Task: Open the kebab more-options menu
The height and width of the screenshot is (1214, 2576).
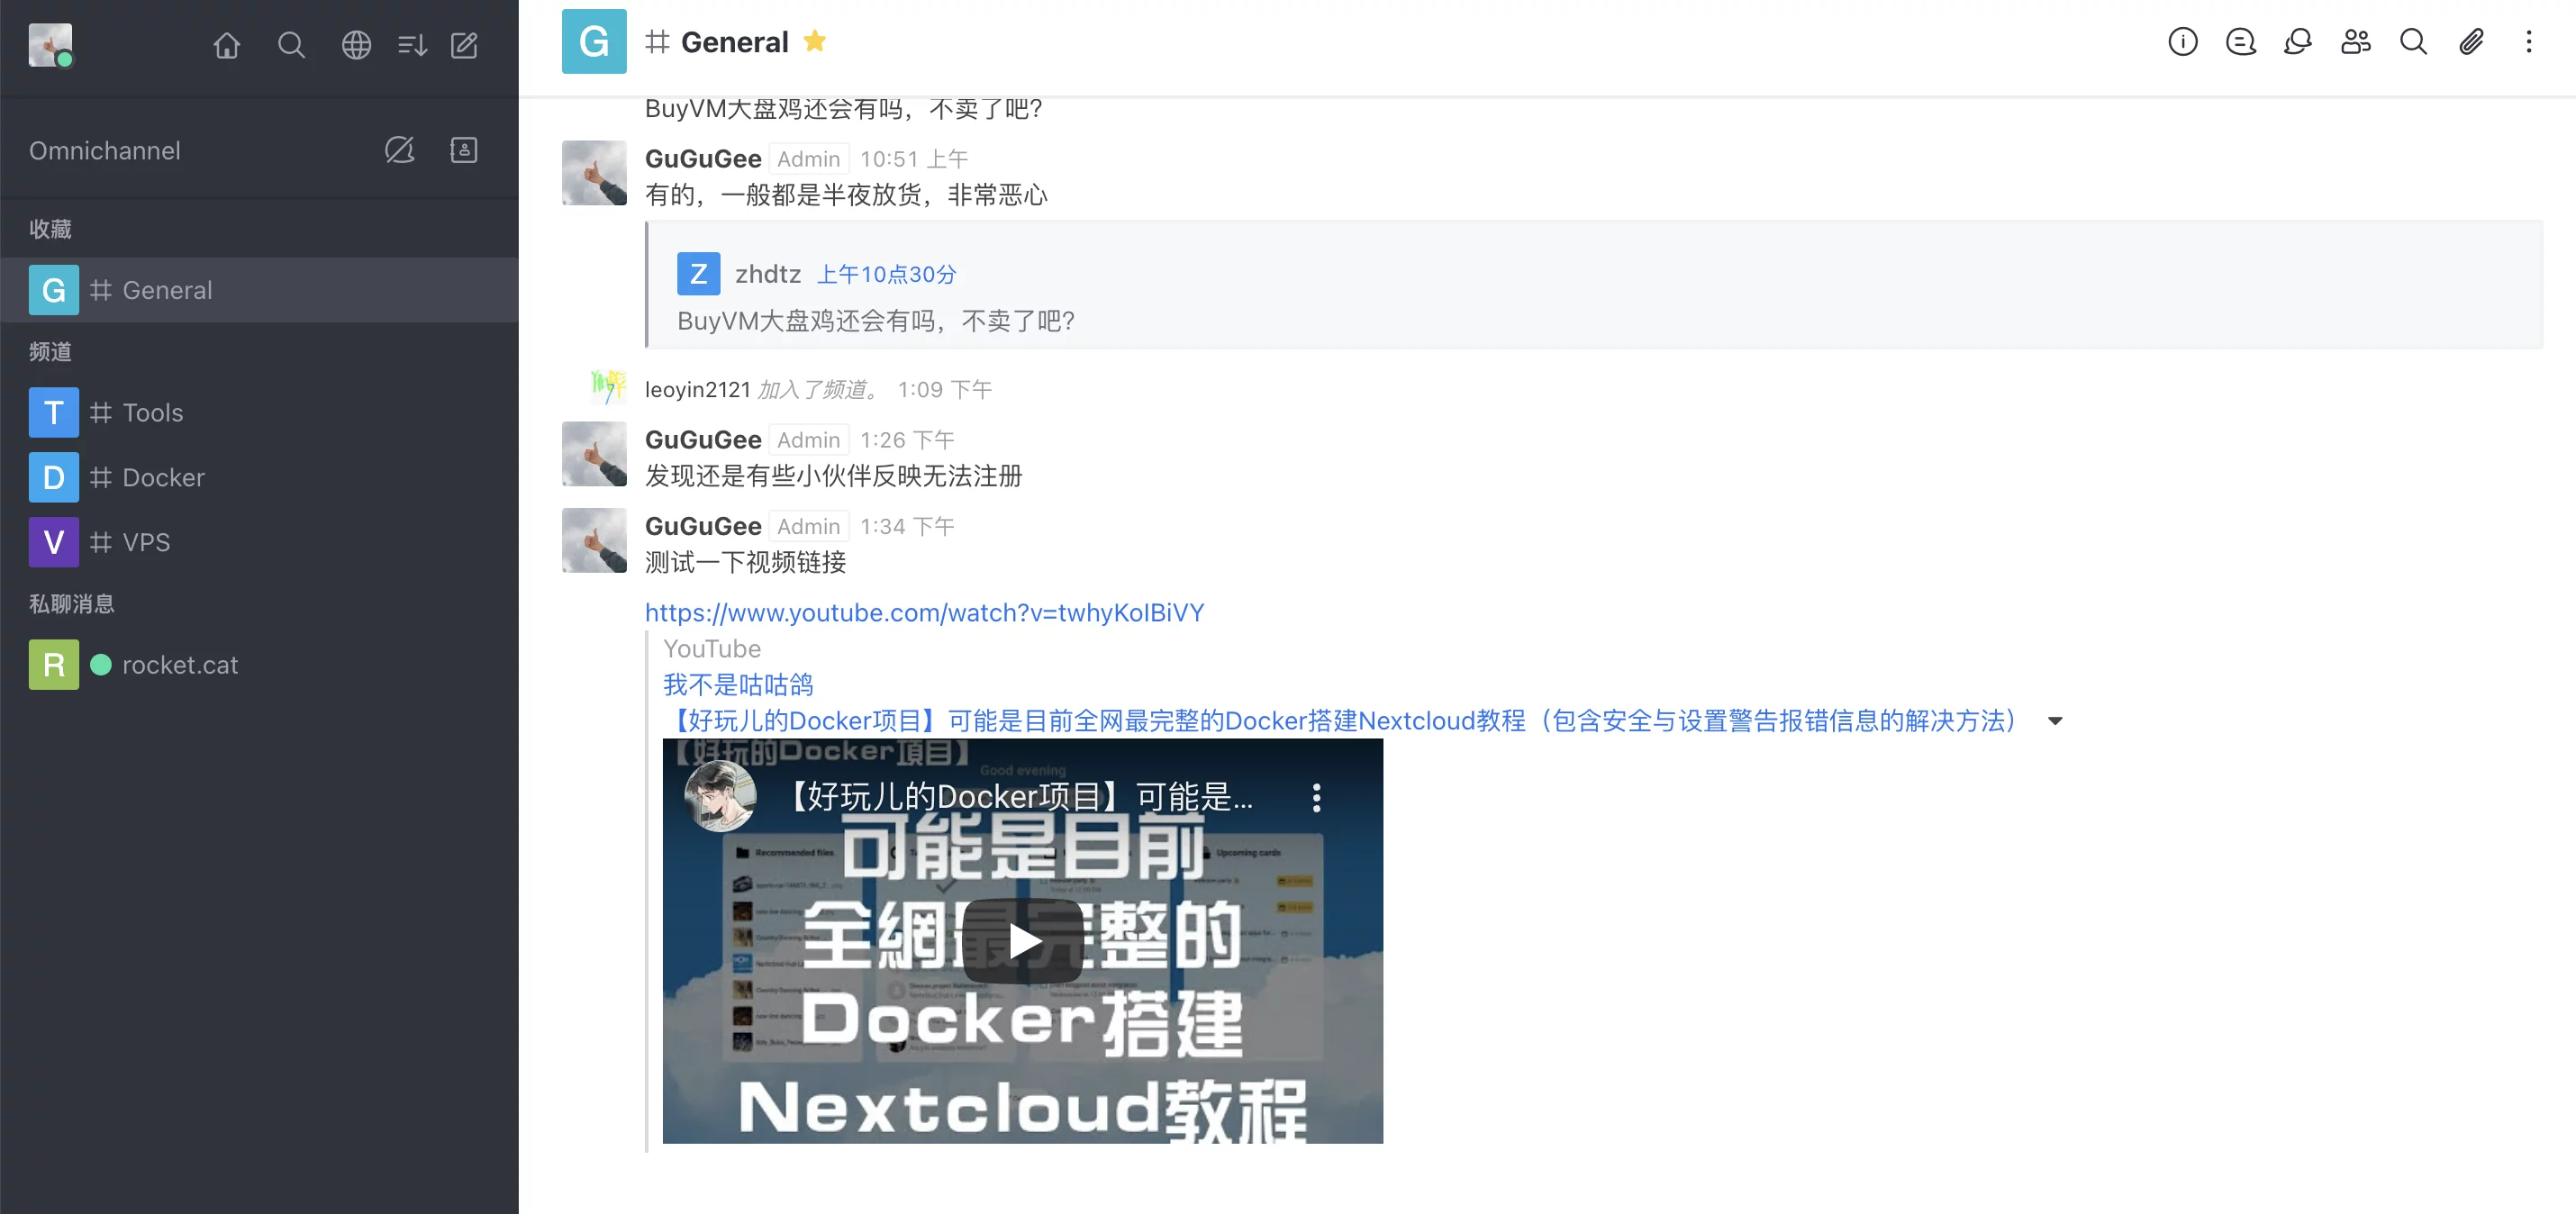Action: (2529, 41)
